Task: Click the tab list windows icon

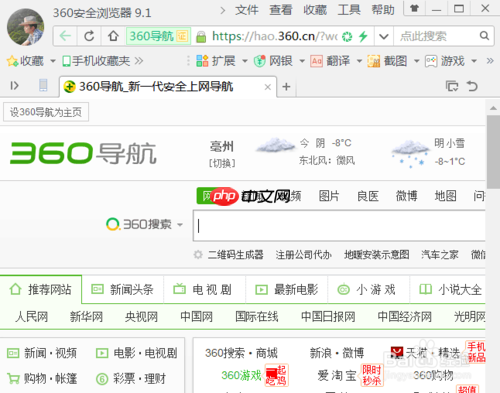Action: (452, 86)
